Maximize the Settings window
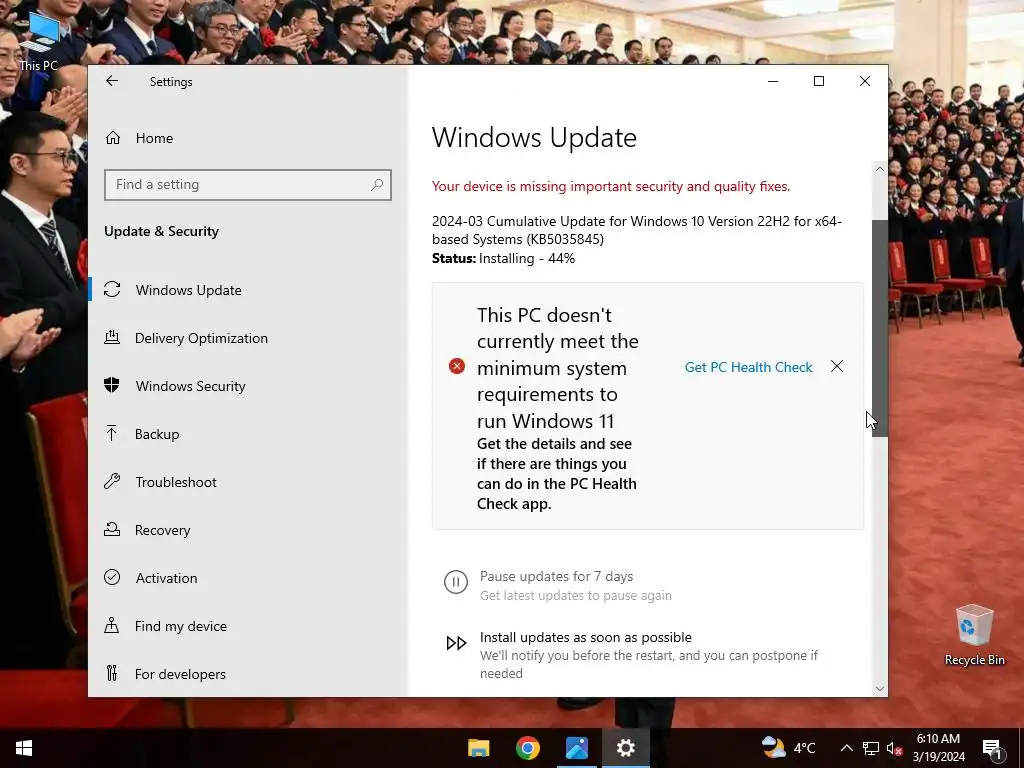The width and height of the screenshot is (1024, 768). click(x=819, y=81)
